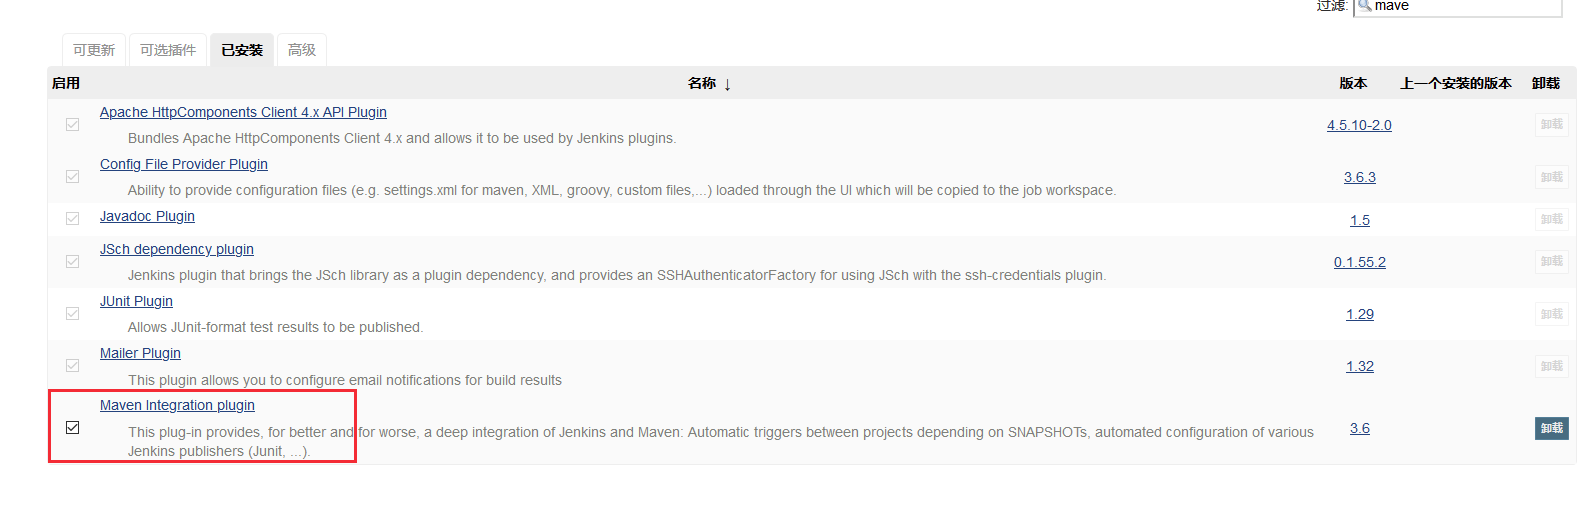Select the 高级 tab
The image size is (1592, 513).
[302, 50]
